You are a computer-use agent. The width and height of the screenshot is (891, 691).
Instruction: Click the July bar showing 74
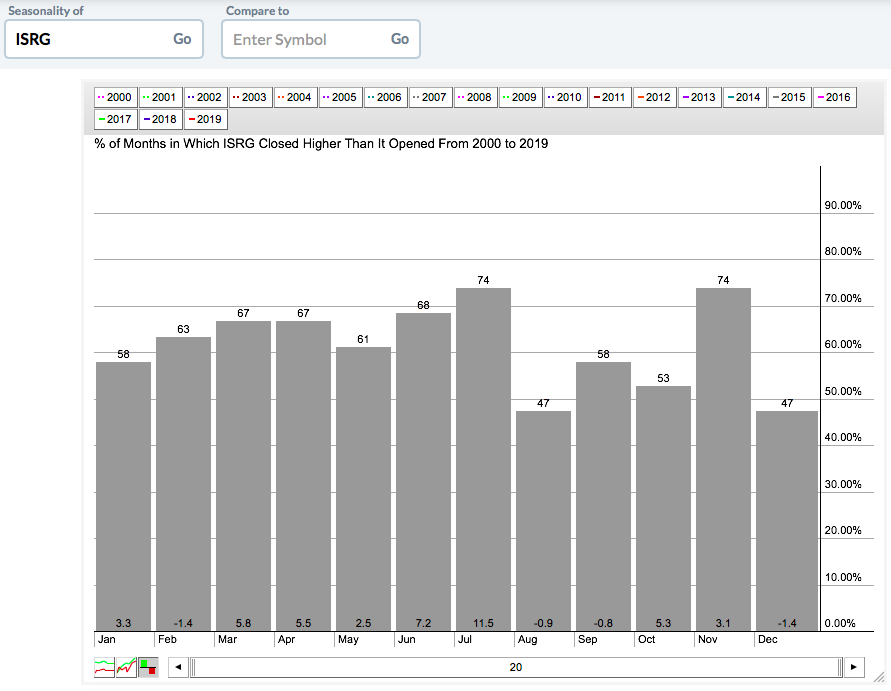click(483, 460)
